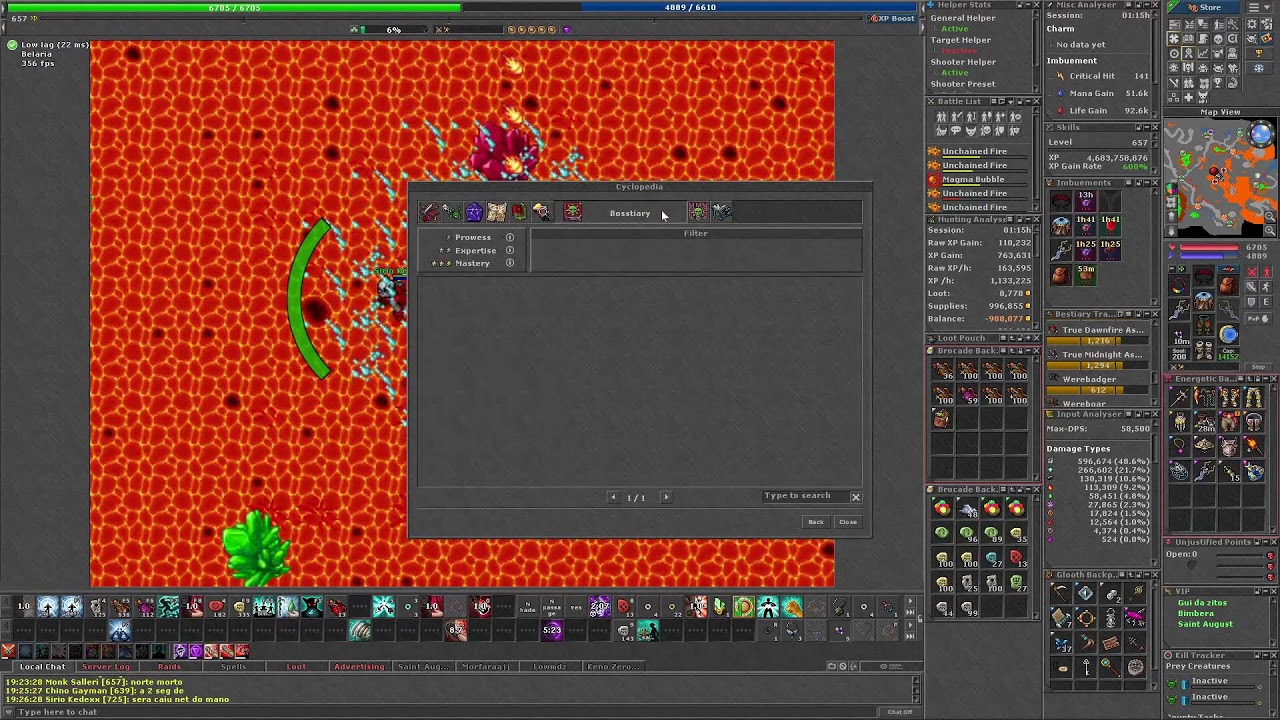
Task: Switch to Advertising chat tab
Action: coord(359,667)
